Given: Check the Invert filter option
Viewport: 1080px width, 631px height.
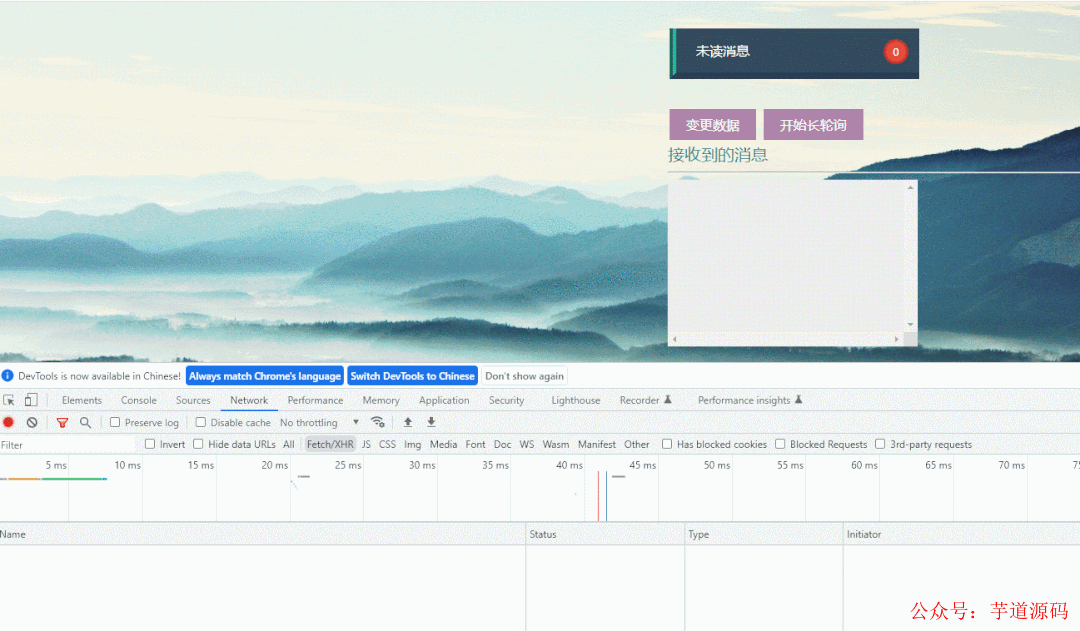Looking at the screenshot, I should point(149,443).
